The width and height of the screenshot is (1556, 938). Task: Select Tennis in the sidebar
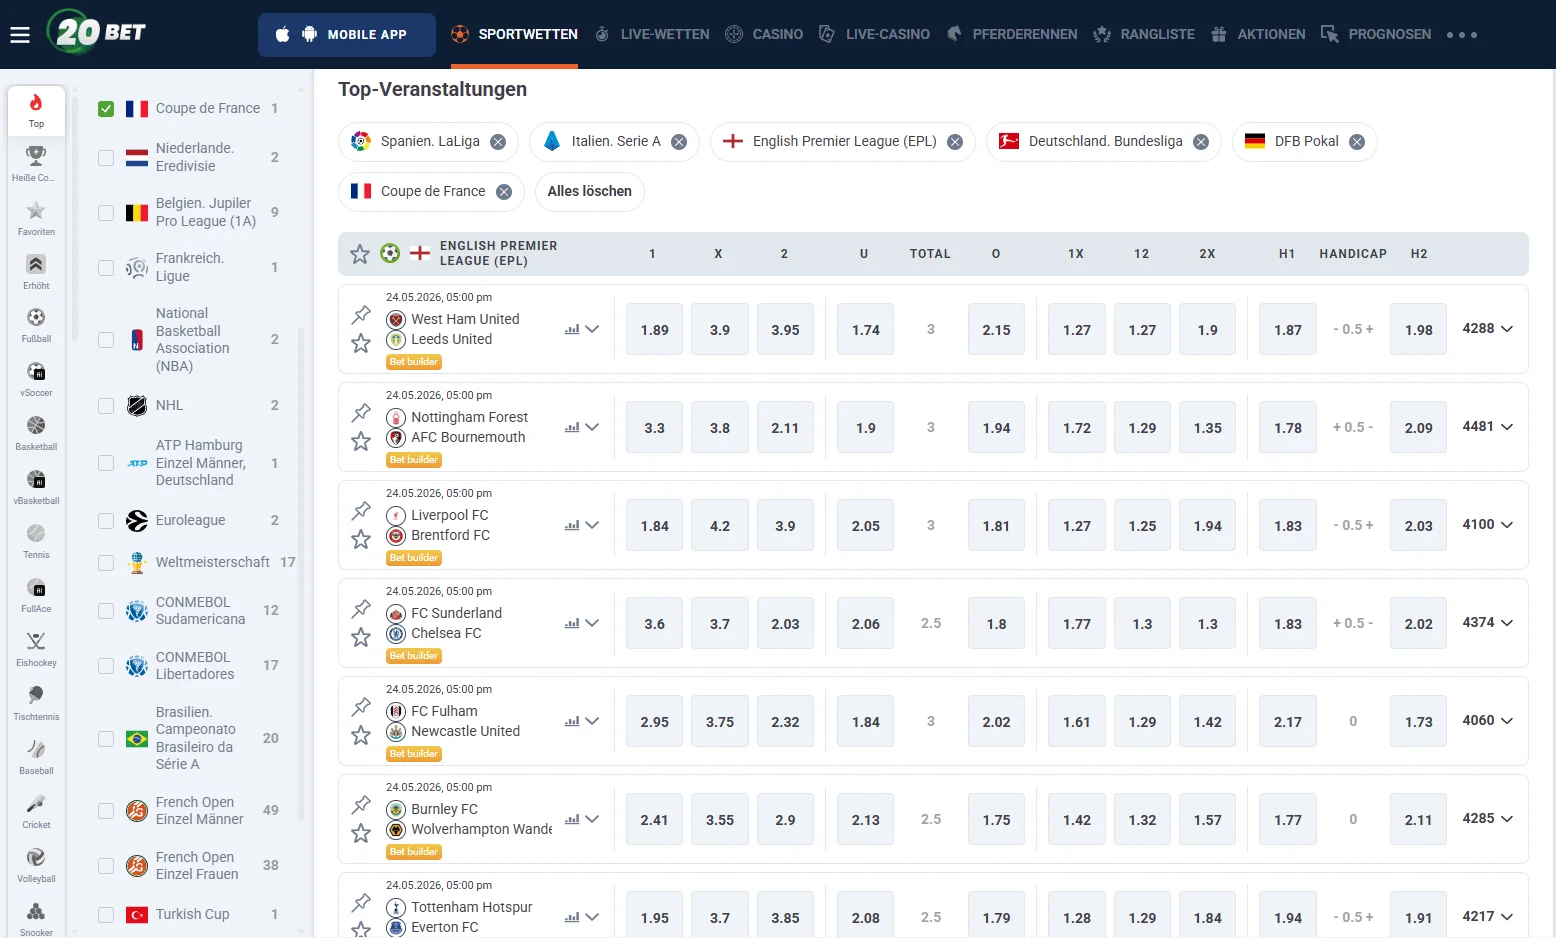click(36, 541)
